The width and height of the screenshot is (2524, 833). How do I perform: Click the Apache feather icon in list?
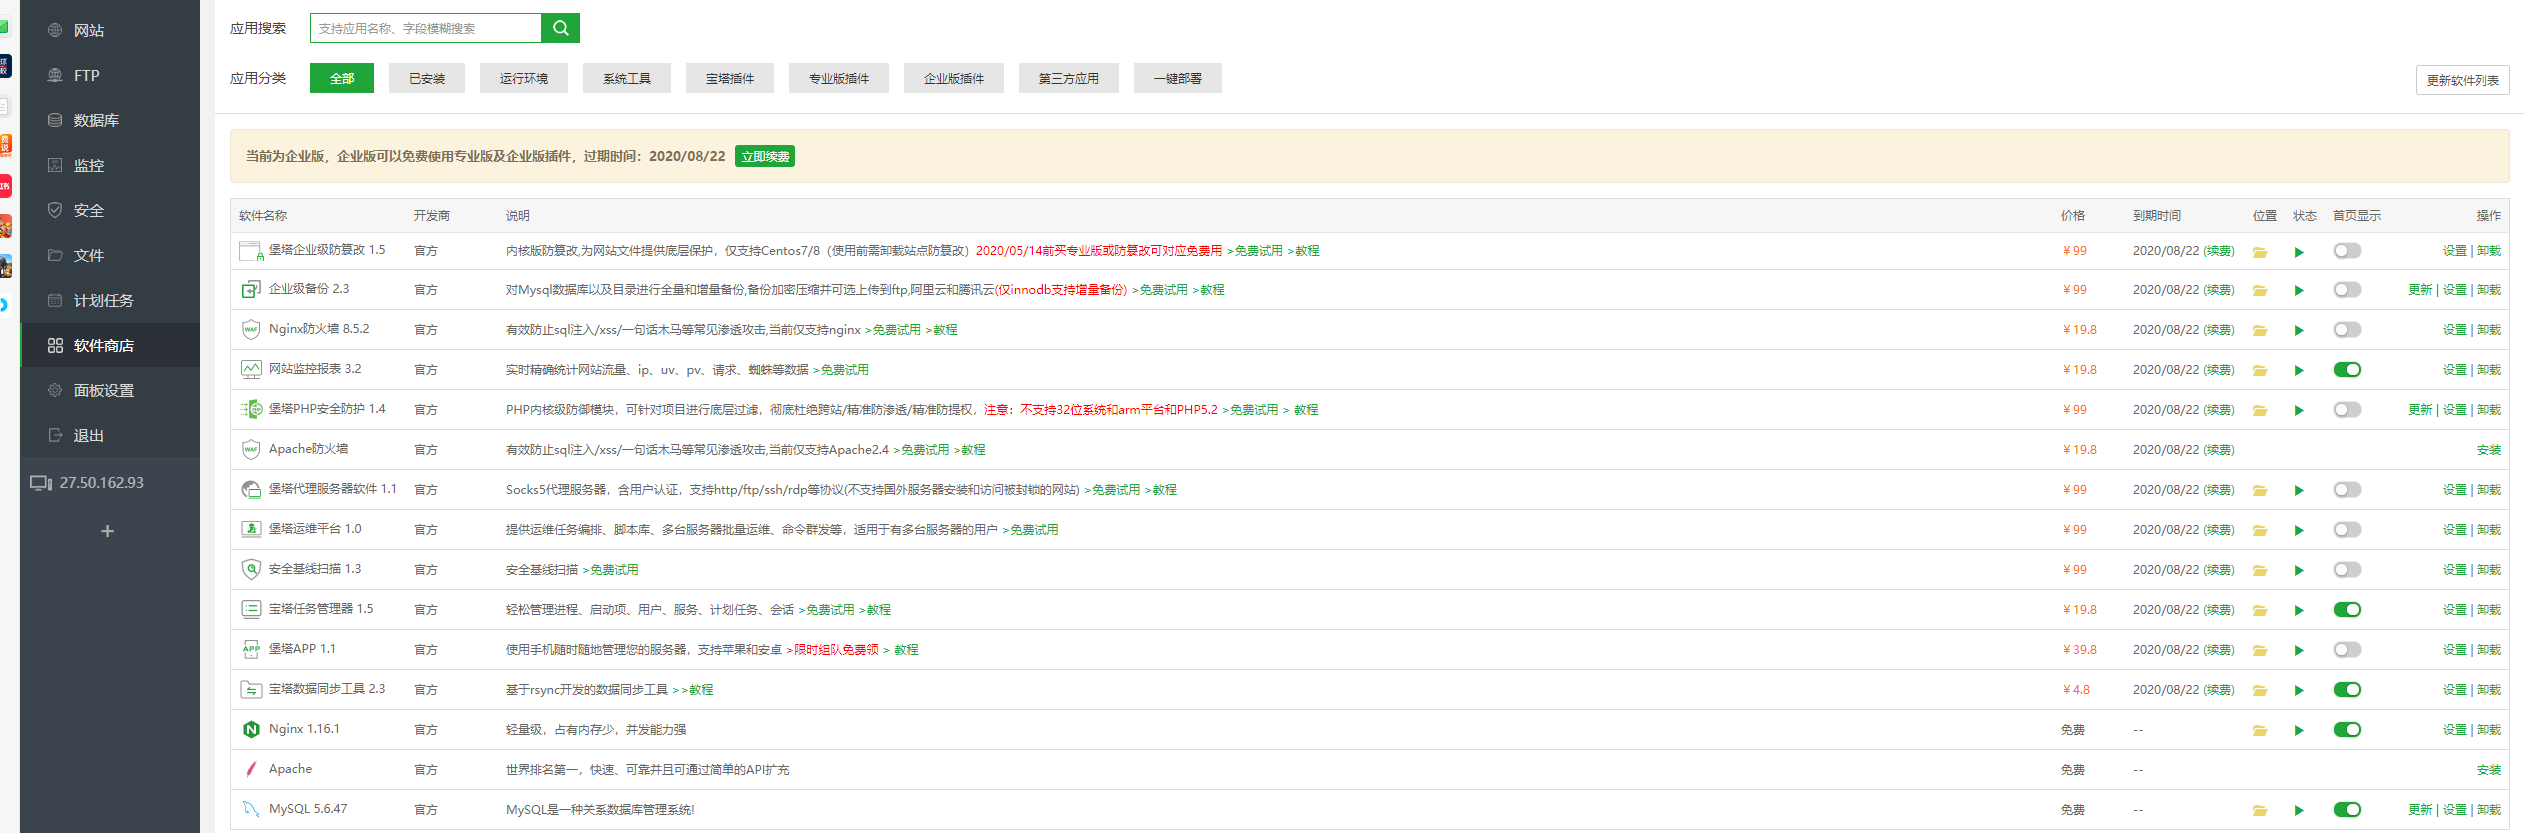pyautogui.click(x=251, y=769)
